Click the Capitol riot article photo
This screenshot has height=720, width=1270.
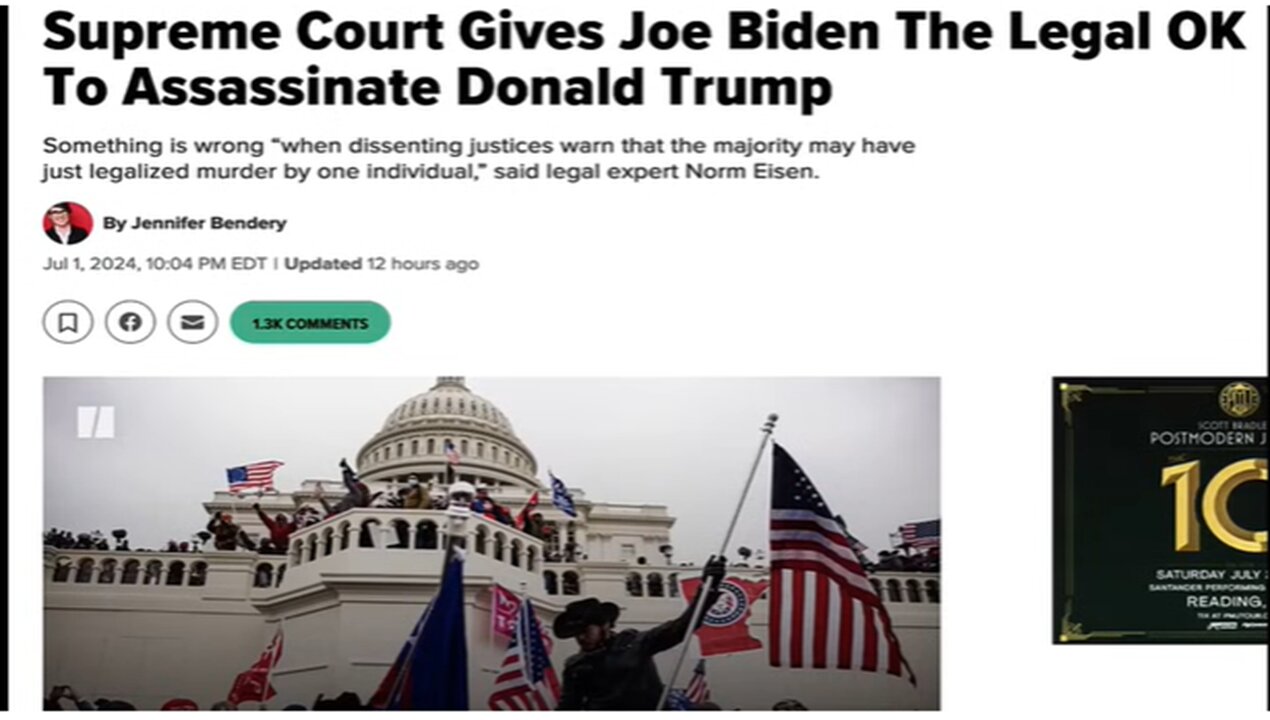pyautogui.click(x=491, y=543)
